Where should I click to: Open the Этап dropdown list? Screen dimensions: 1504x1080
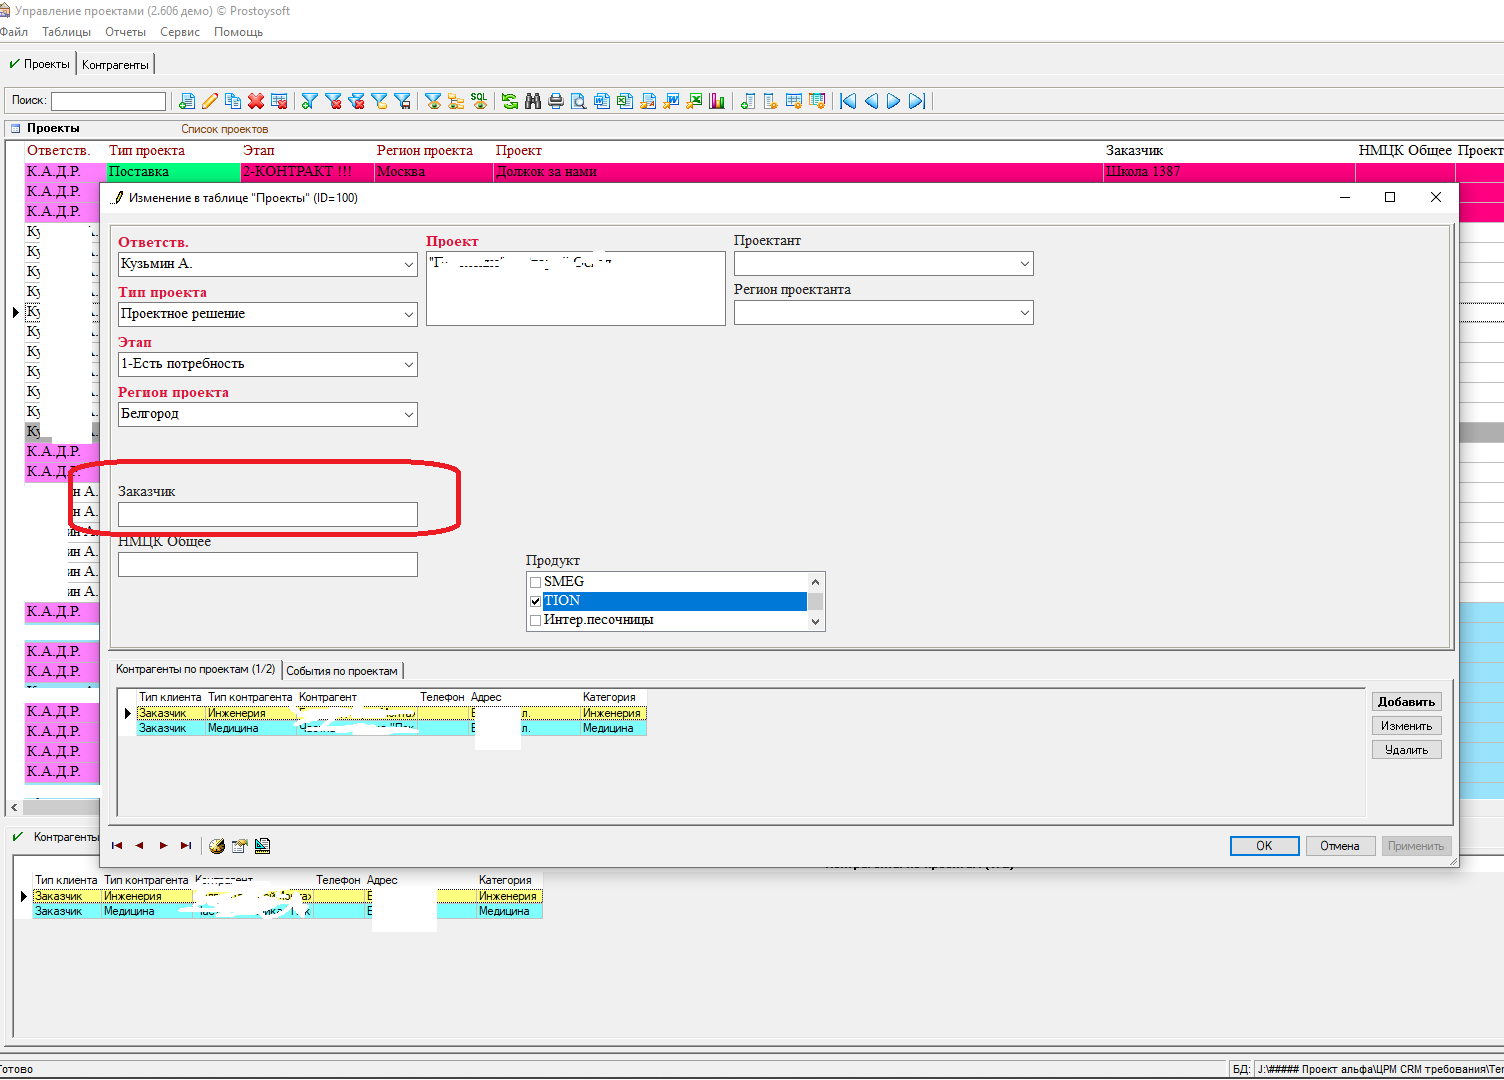(x=408, y=364)
